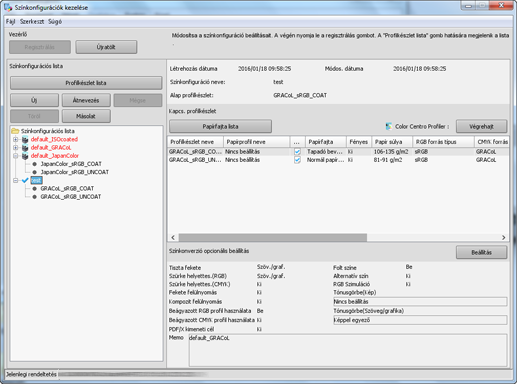Open the Szerkeszt menu
The image size is (517, 384).
(x=32, y=22)
